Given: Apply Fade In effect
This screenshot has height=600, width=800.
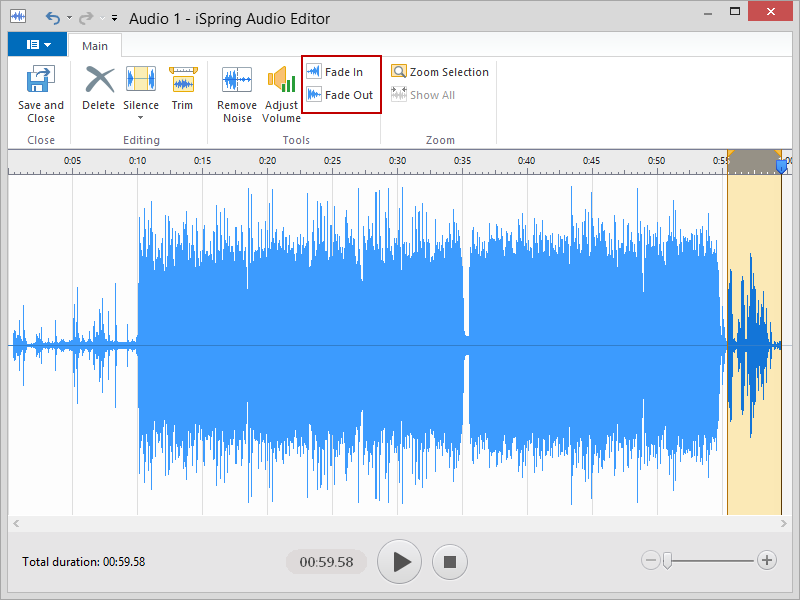Looking at the screenshot, I should 335,72.
